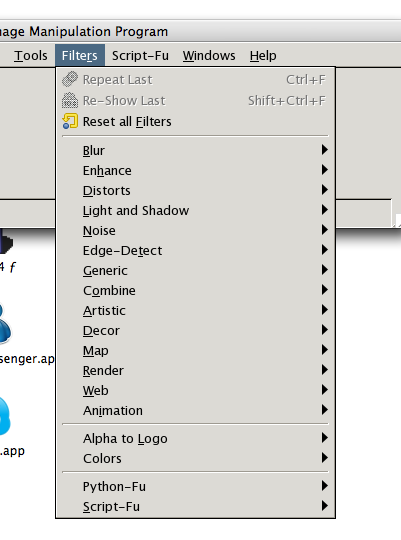This screenshot has height=540, width=401.
Task: Choose Edge-Detect from the Filters menu
Action: point(195,250)
